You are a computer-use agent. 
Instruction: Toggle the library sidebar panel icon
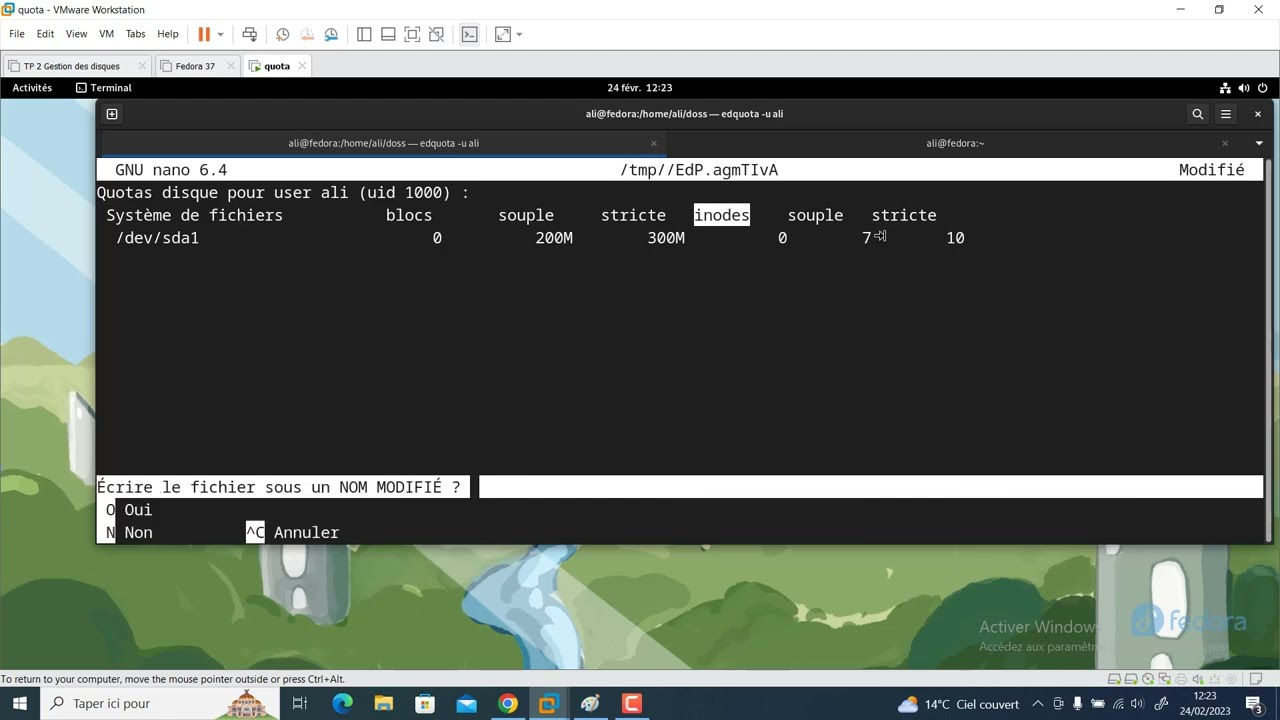click(x=364, y=34)
